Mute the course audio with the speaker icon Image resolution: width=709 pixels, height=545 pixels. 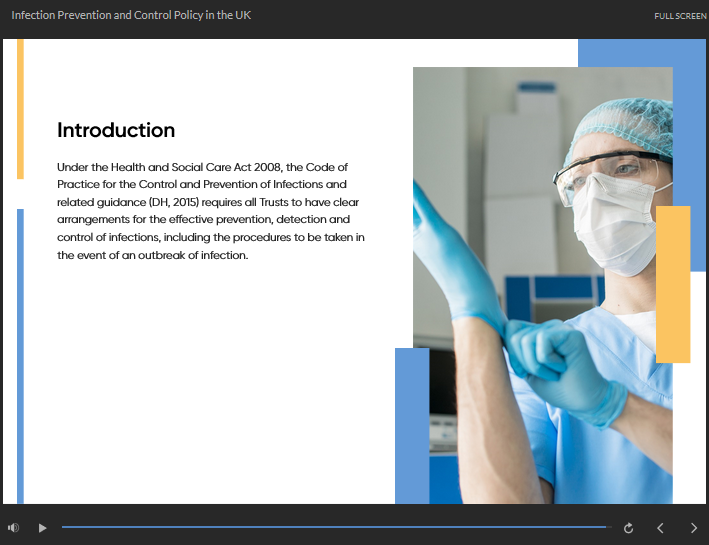[x=14, y=528]
